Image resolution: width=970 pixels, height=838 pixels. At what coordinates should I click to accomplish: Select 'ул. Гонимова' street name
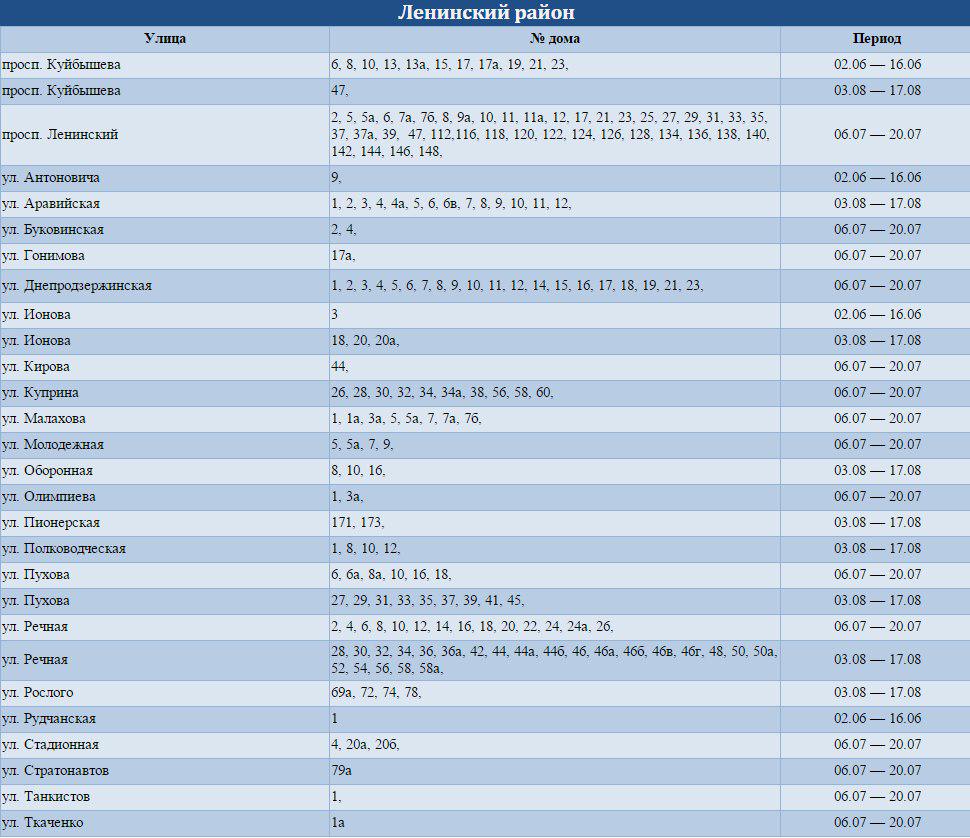pyautogui.click(x=43, y=255)
